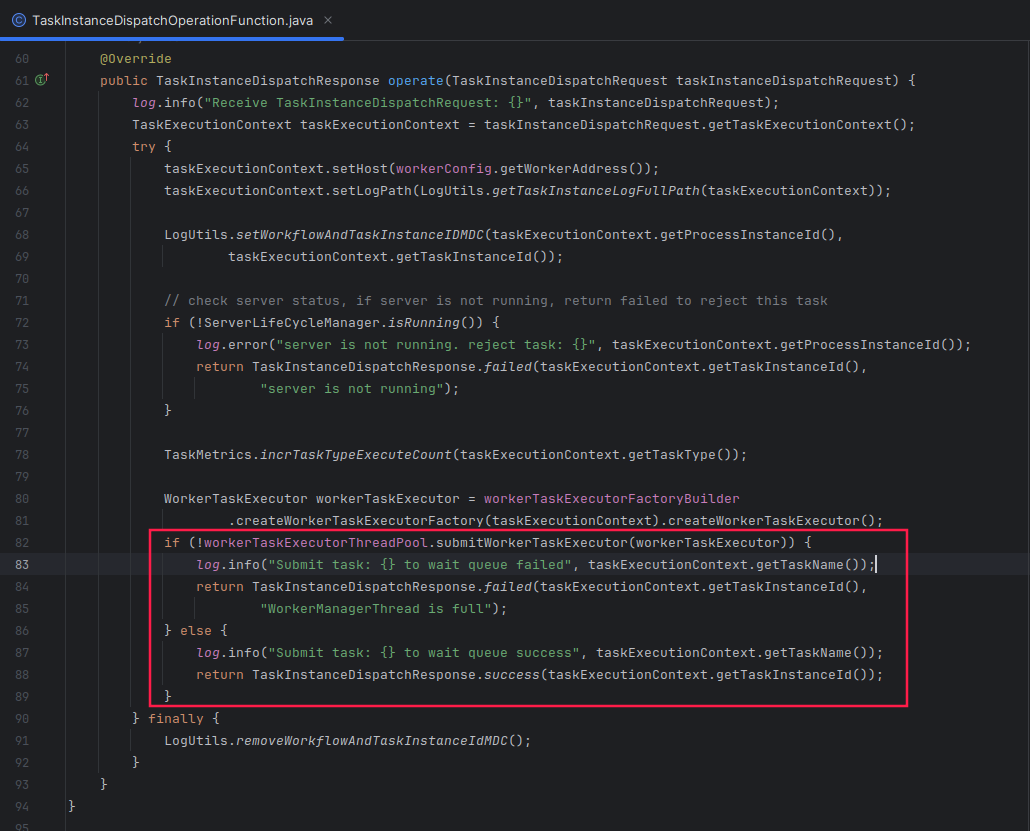Viewport: 1030px width, 831px height.
Task: Click the "server is not running" string on line 75
Action: click(x=351, y=388)
